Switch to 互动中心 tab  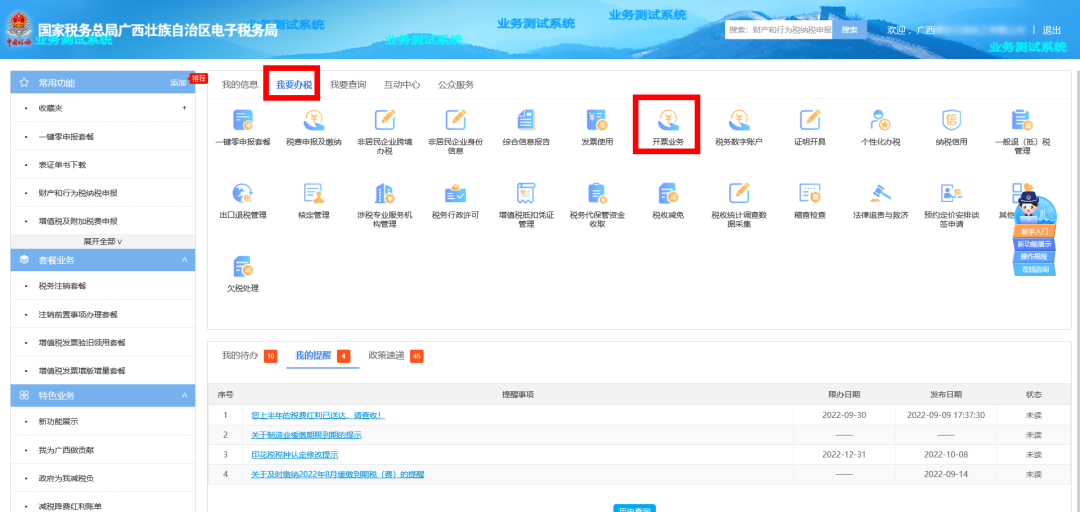[402, 85]
